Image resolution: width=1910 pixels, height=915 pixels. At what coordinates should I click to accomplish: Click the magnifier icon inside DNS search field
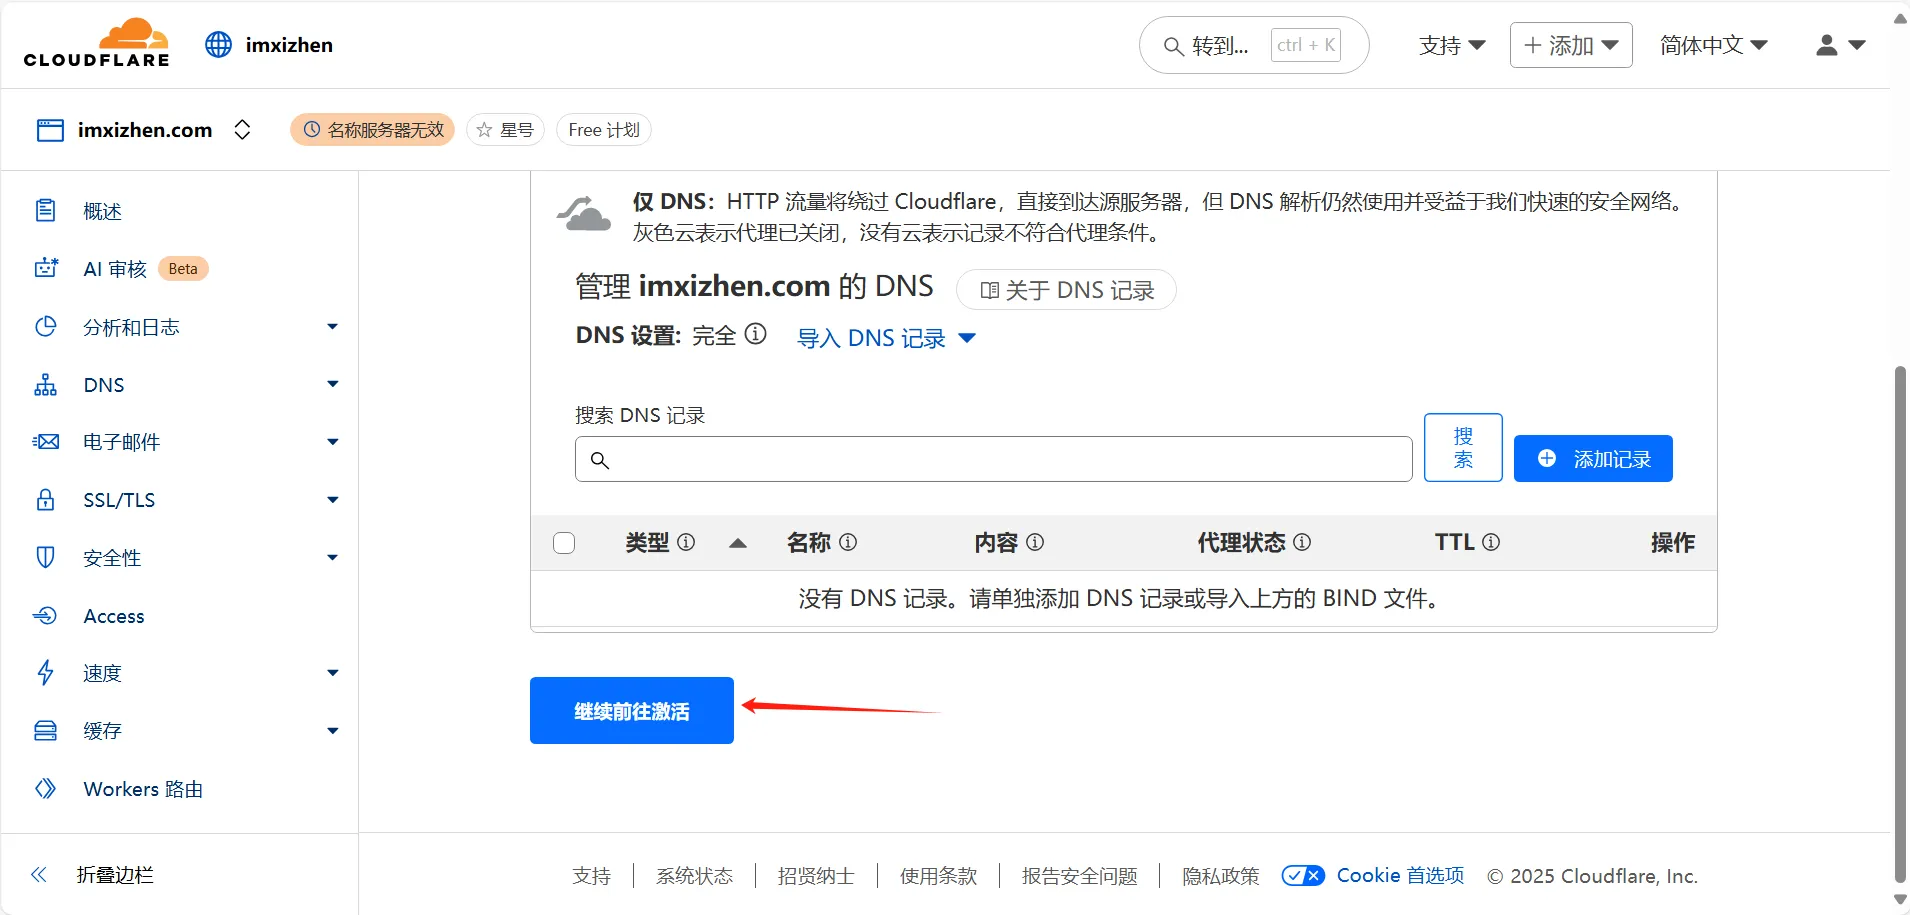click(600, 460)
